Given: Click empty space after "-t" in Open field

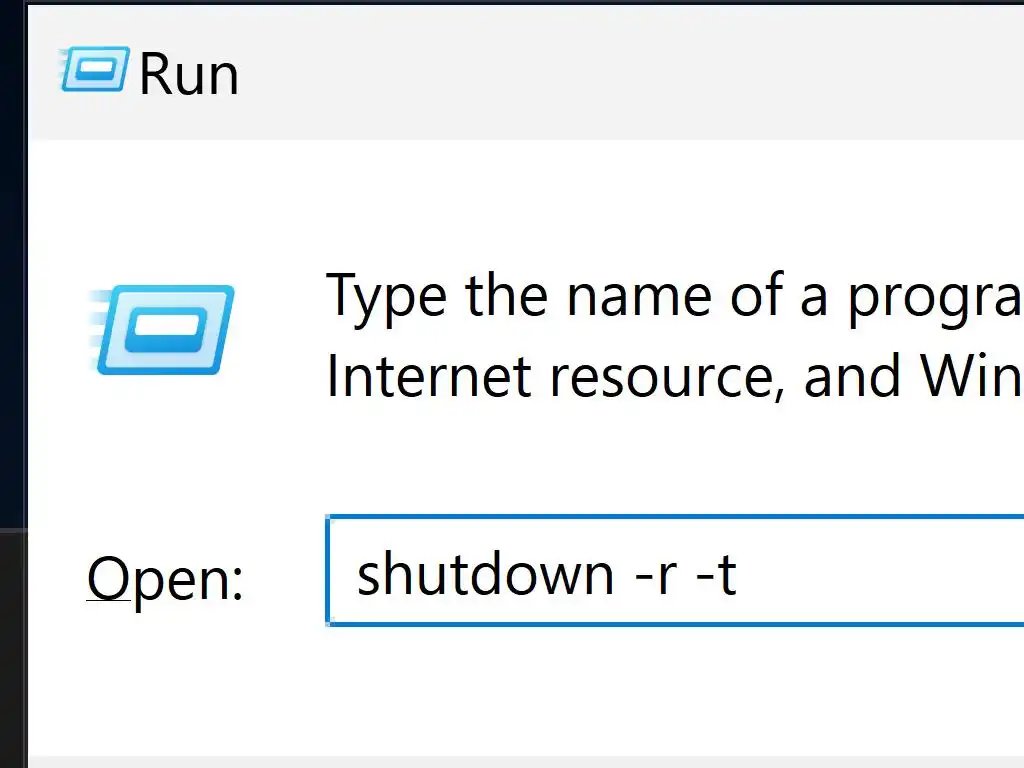Looking at the screenshot, I should pos(882,573).
